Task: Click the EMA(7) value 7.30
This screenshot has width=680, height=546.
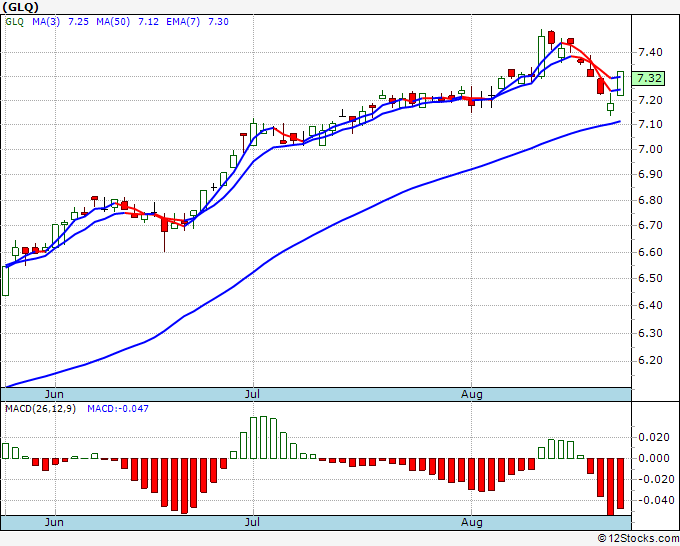Action: (218, 22)
